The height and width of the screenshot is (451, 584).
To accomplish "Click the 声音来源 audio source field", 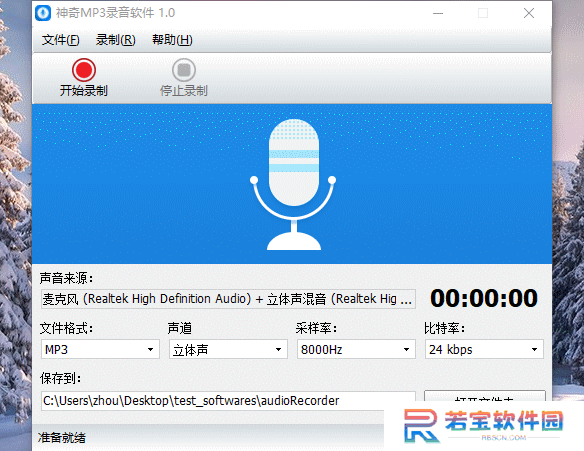I will click(228, 299).
